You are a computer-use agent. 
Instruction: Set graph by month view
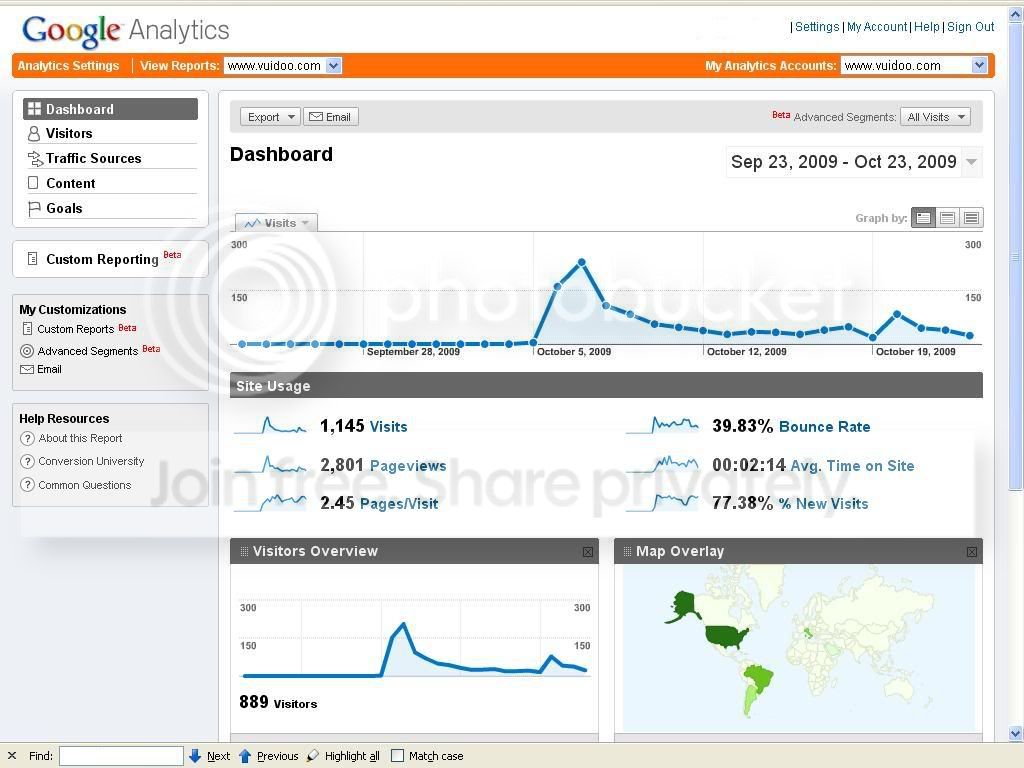coord(972,218)
